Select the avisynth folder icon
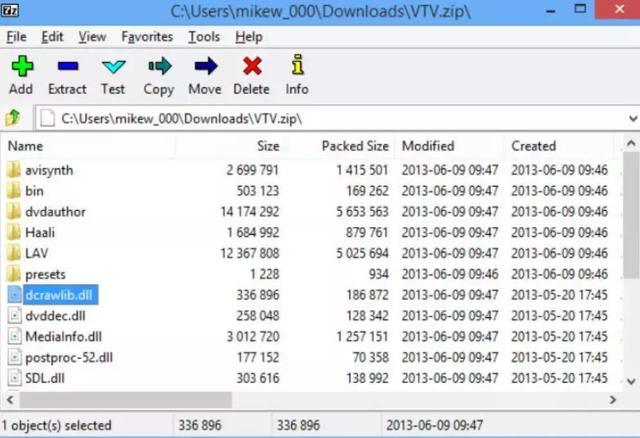Image resolution: width=640 pixels, height=438 pixels. point(14,169)
